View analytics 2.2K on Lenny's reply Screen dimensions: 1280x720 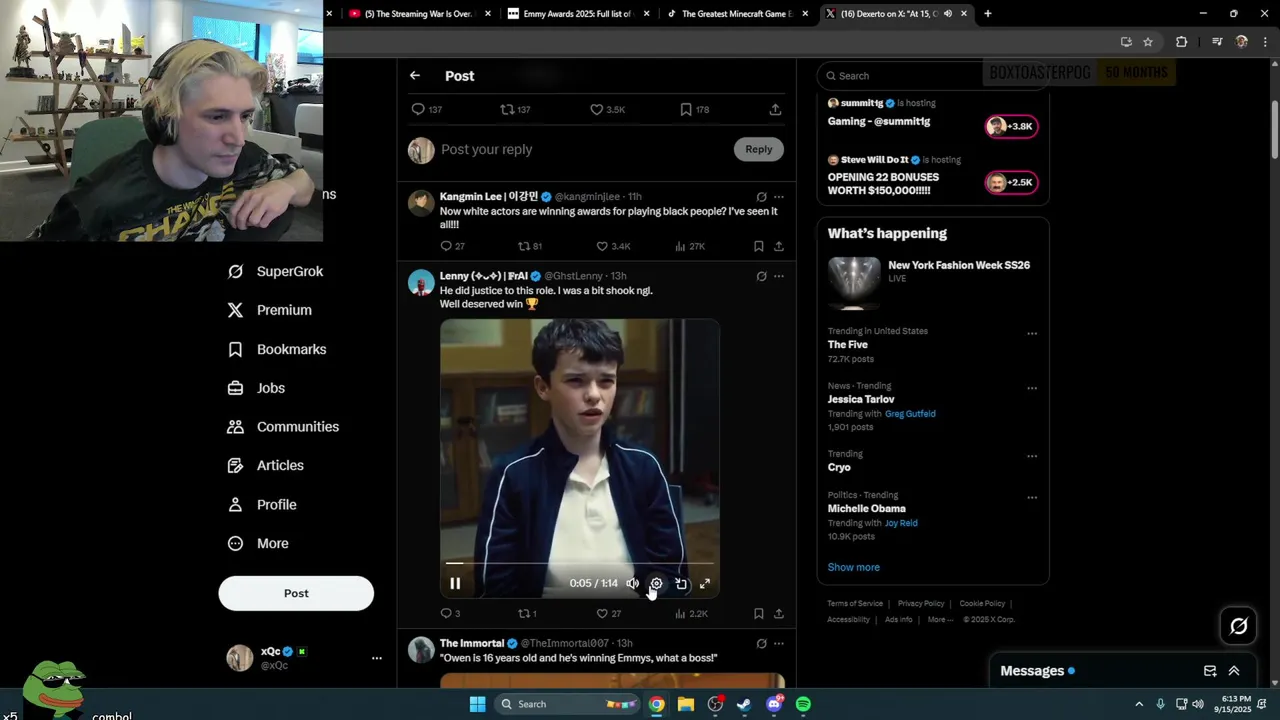691,613
